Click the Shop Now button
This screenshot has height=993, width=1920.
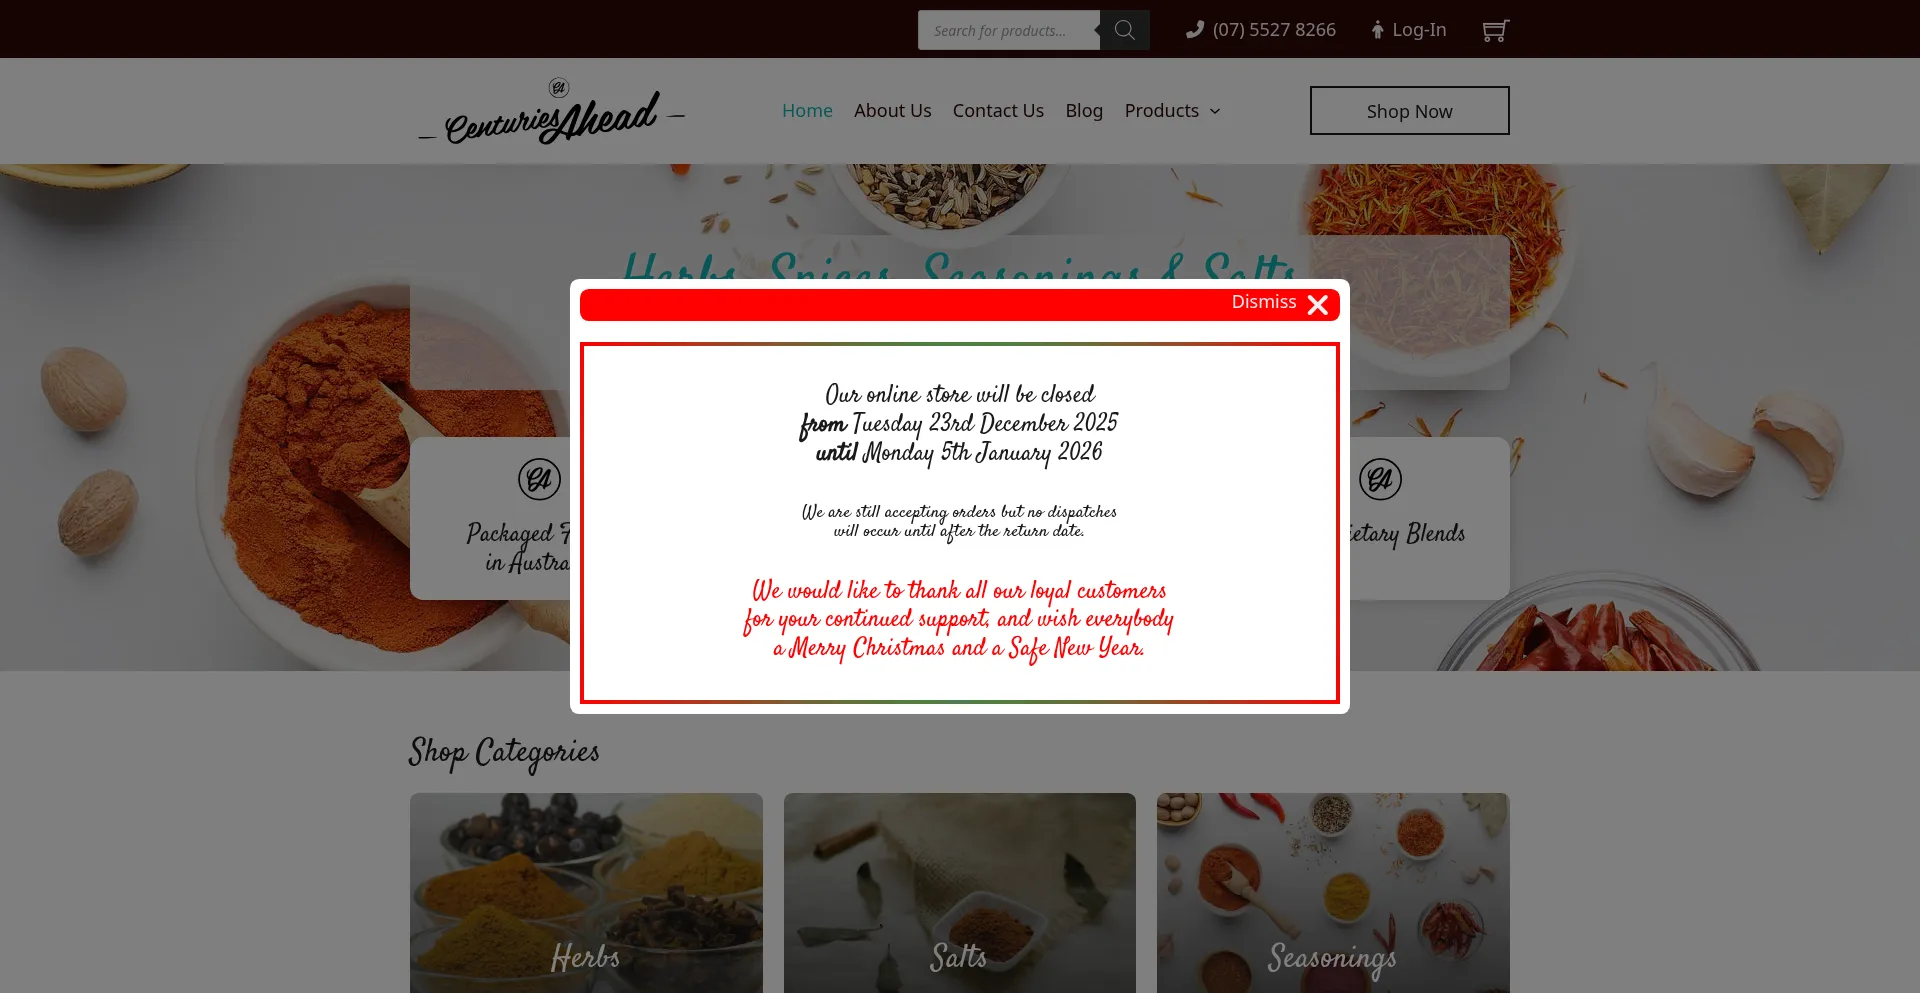pos(1409,111)
